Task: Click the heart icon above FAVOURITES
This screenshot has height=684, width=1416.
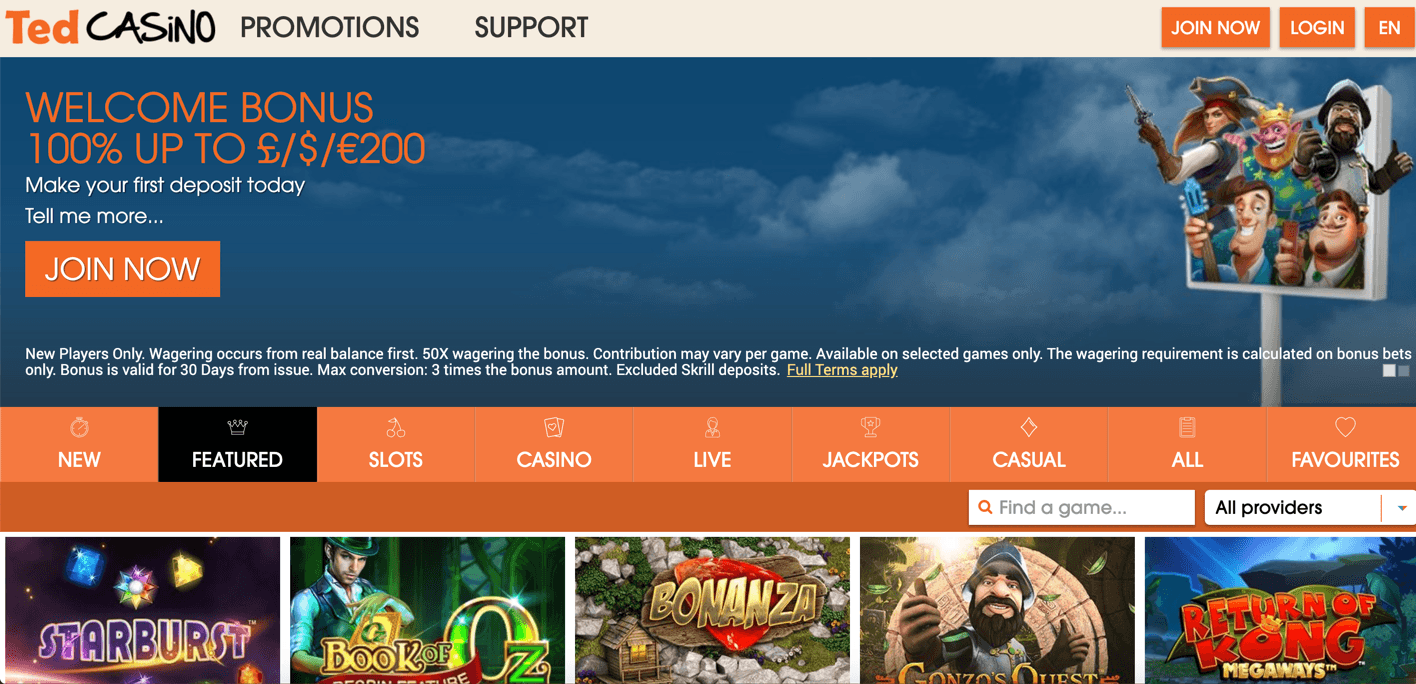Action: [x=1345, y=427]
